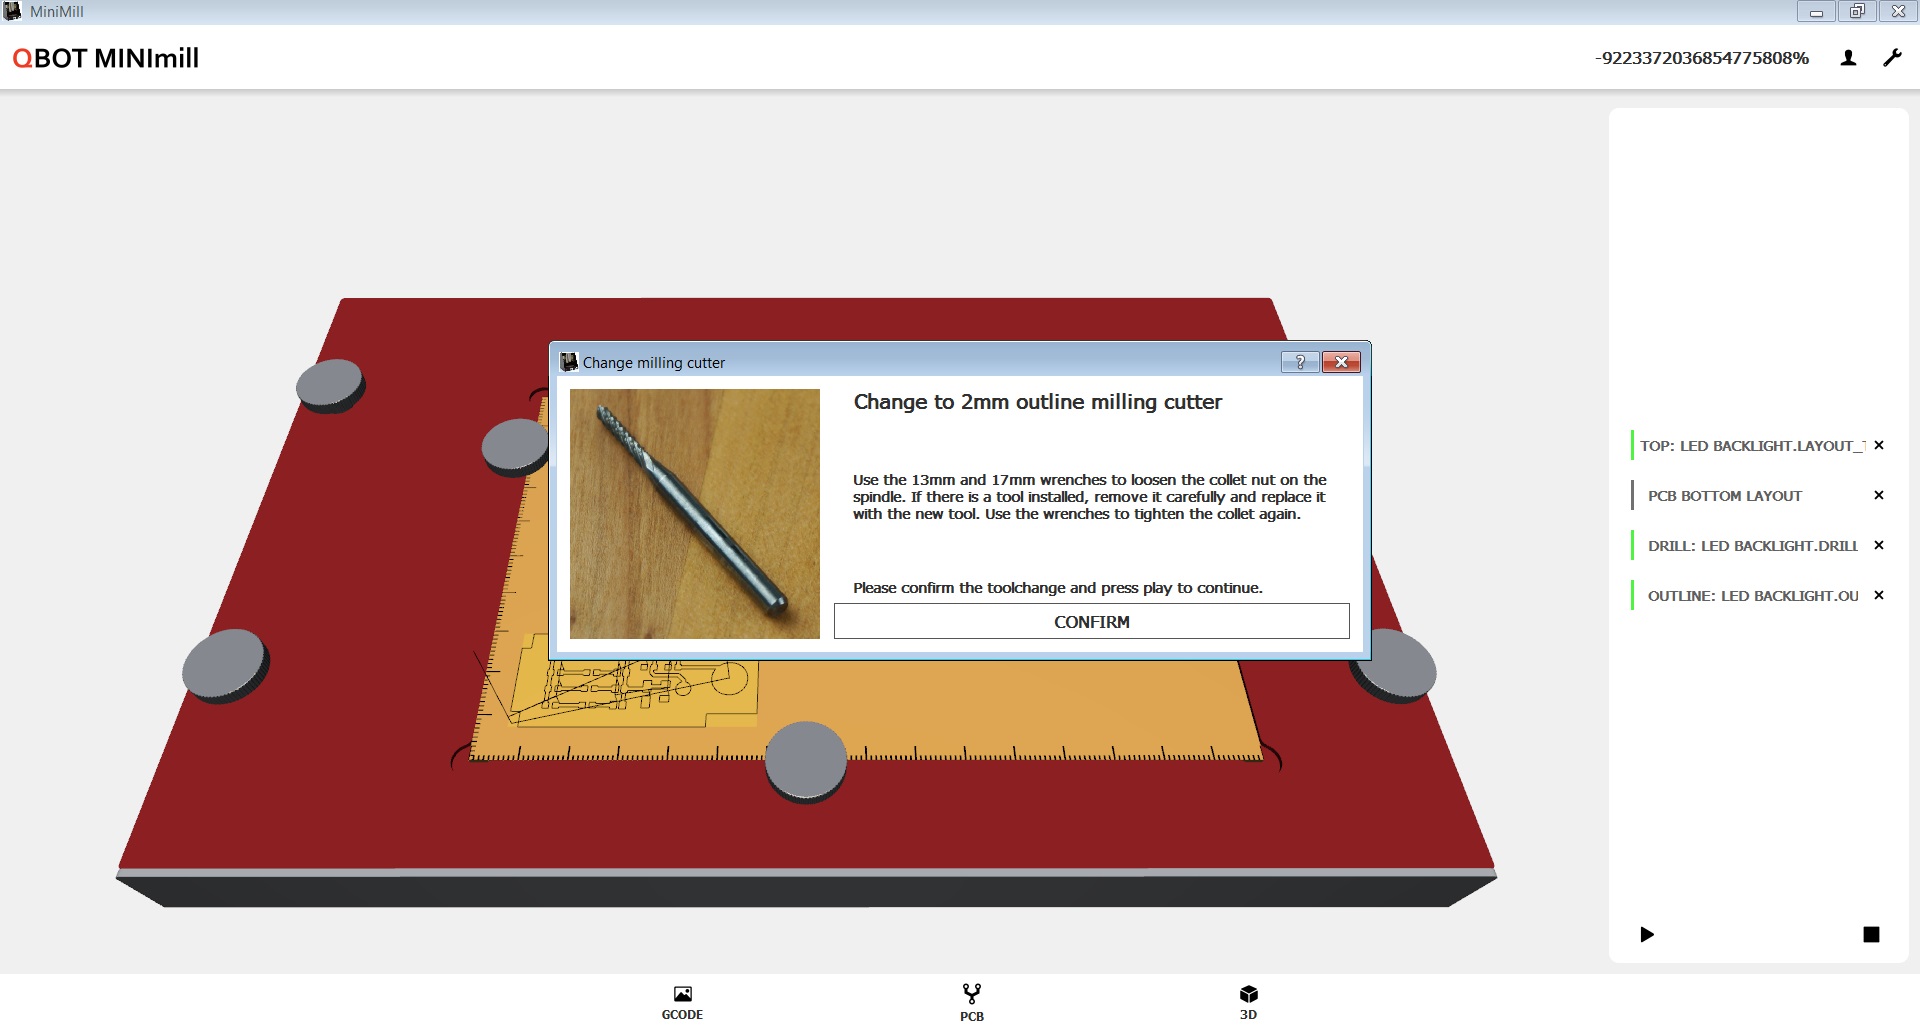
Task: Switch to the 3D view tab
Action: coord(1248,1002)
